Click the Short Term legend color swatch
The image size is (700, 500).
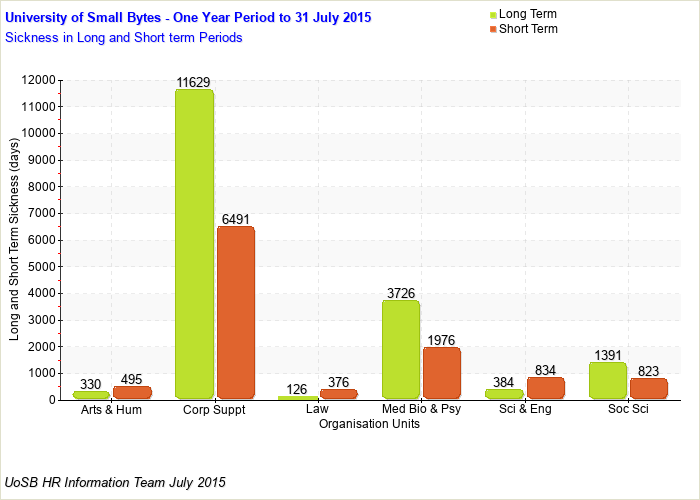[x=493, y=29]
